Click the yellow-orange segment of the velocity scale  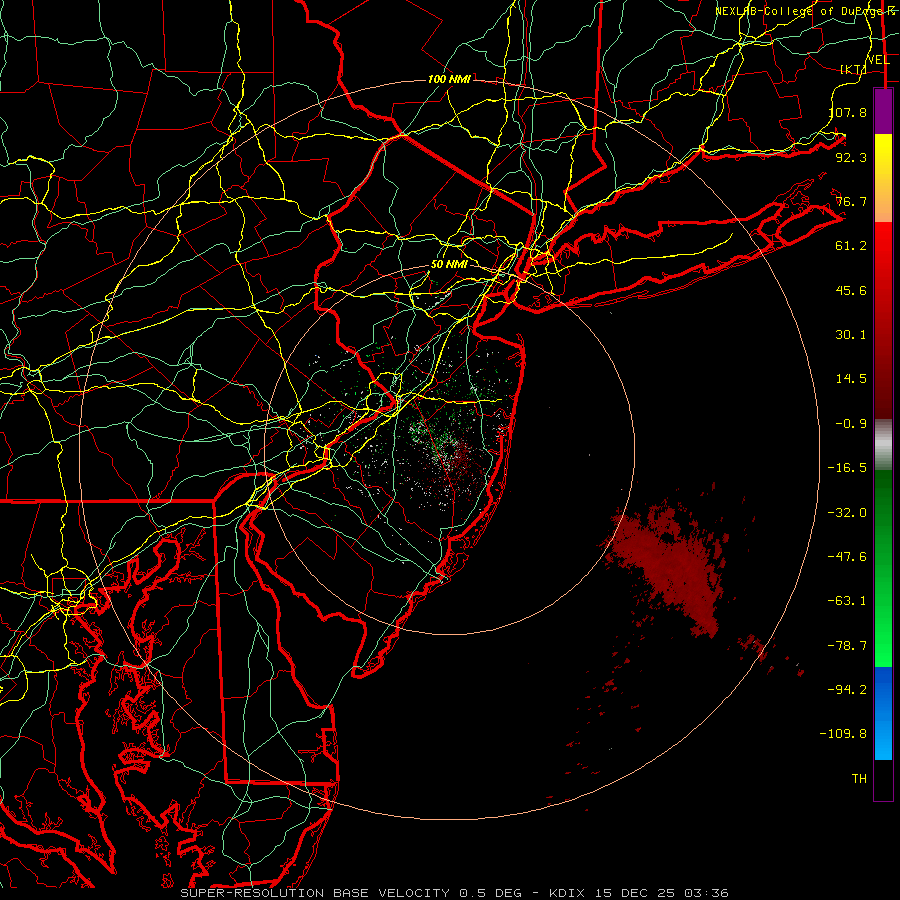pos(883,178)
